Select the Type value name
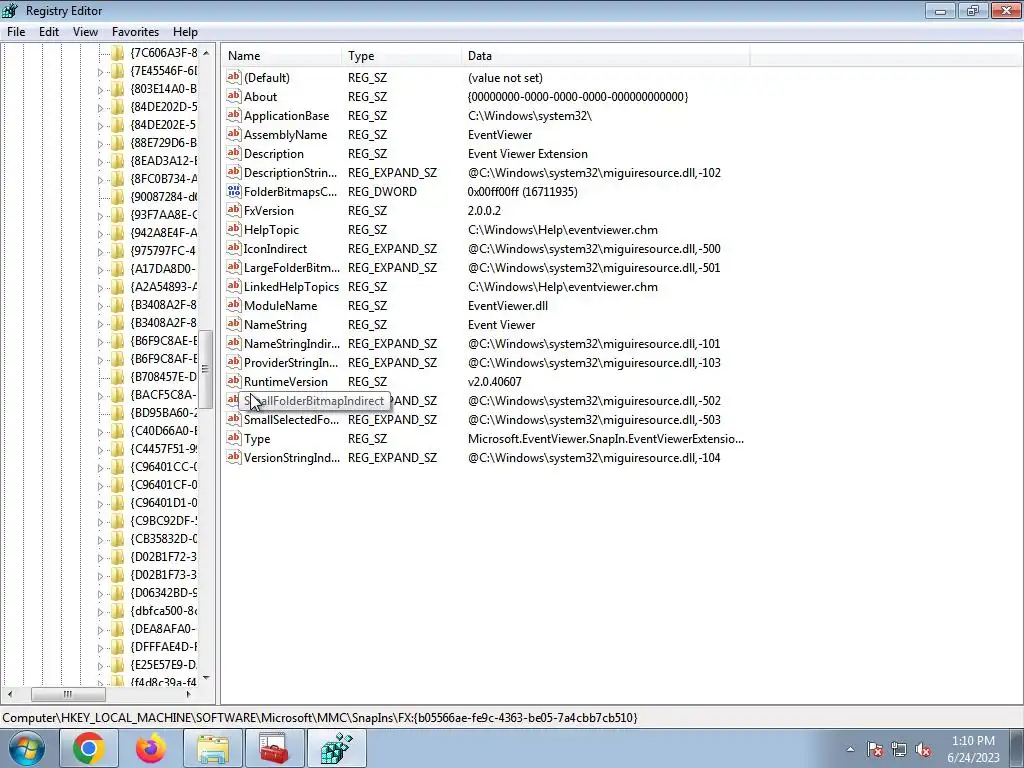The height and width of the screenshot is (768, 1024). point(257,438)
